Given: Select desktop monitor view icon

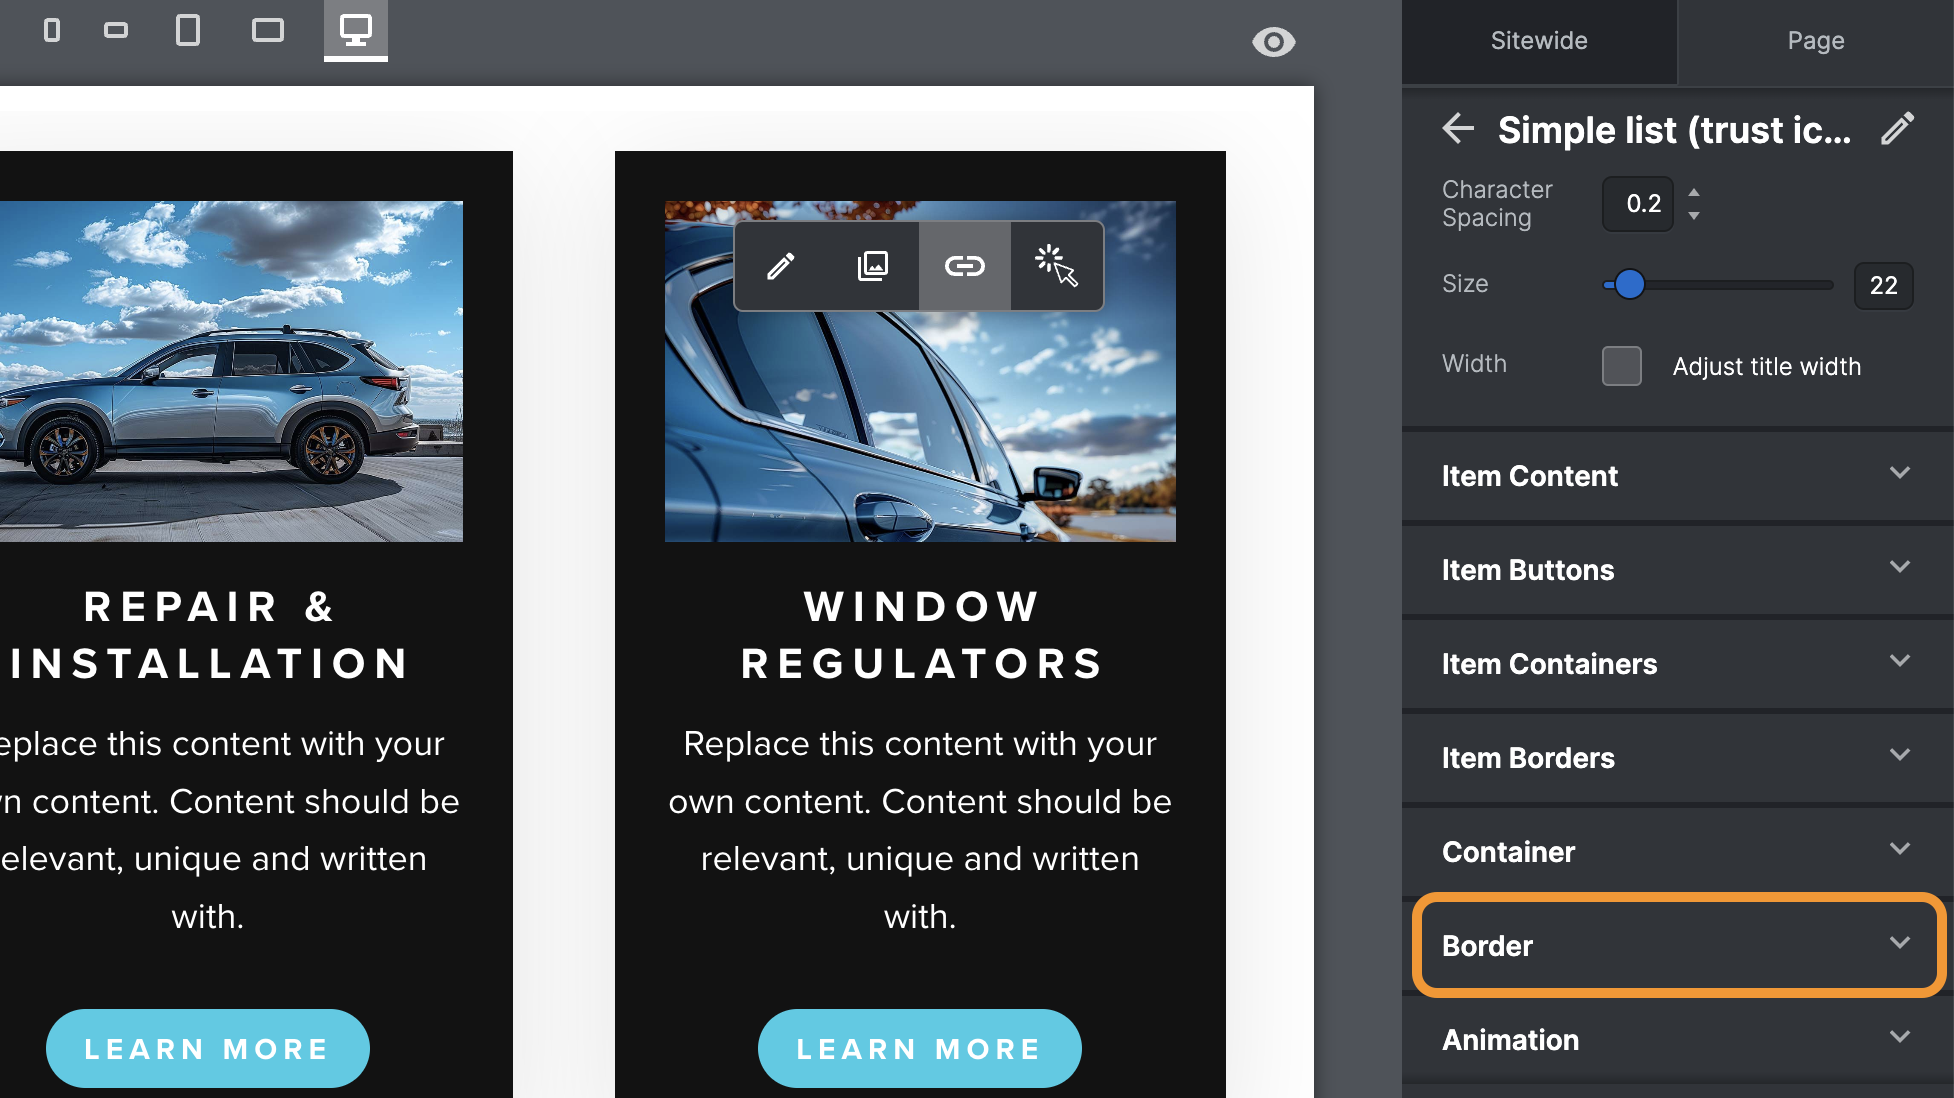Looking at the screenshot, I should pos(356,30).
